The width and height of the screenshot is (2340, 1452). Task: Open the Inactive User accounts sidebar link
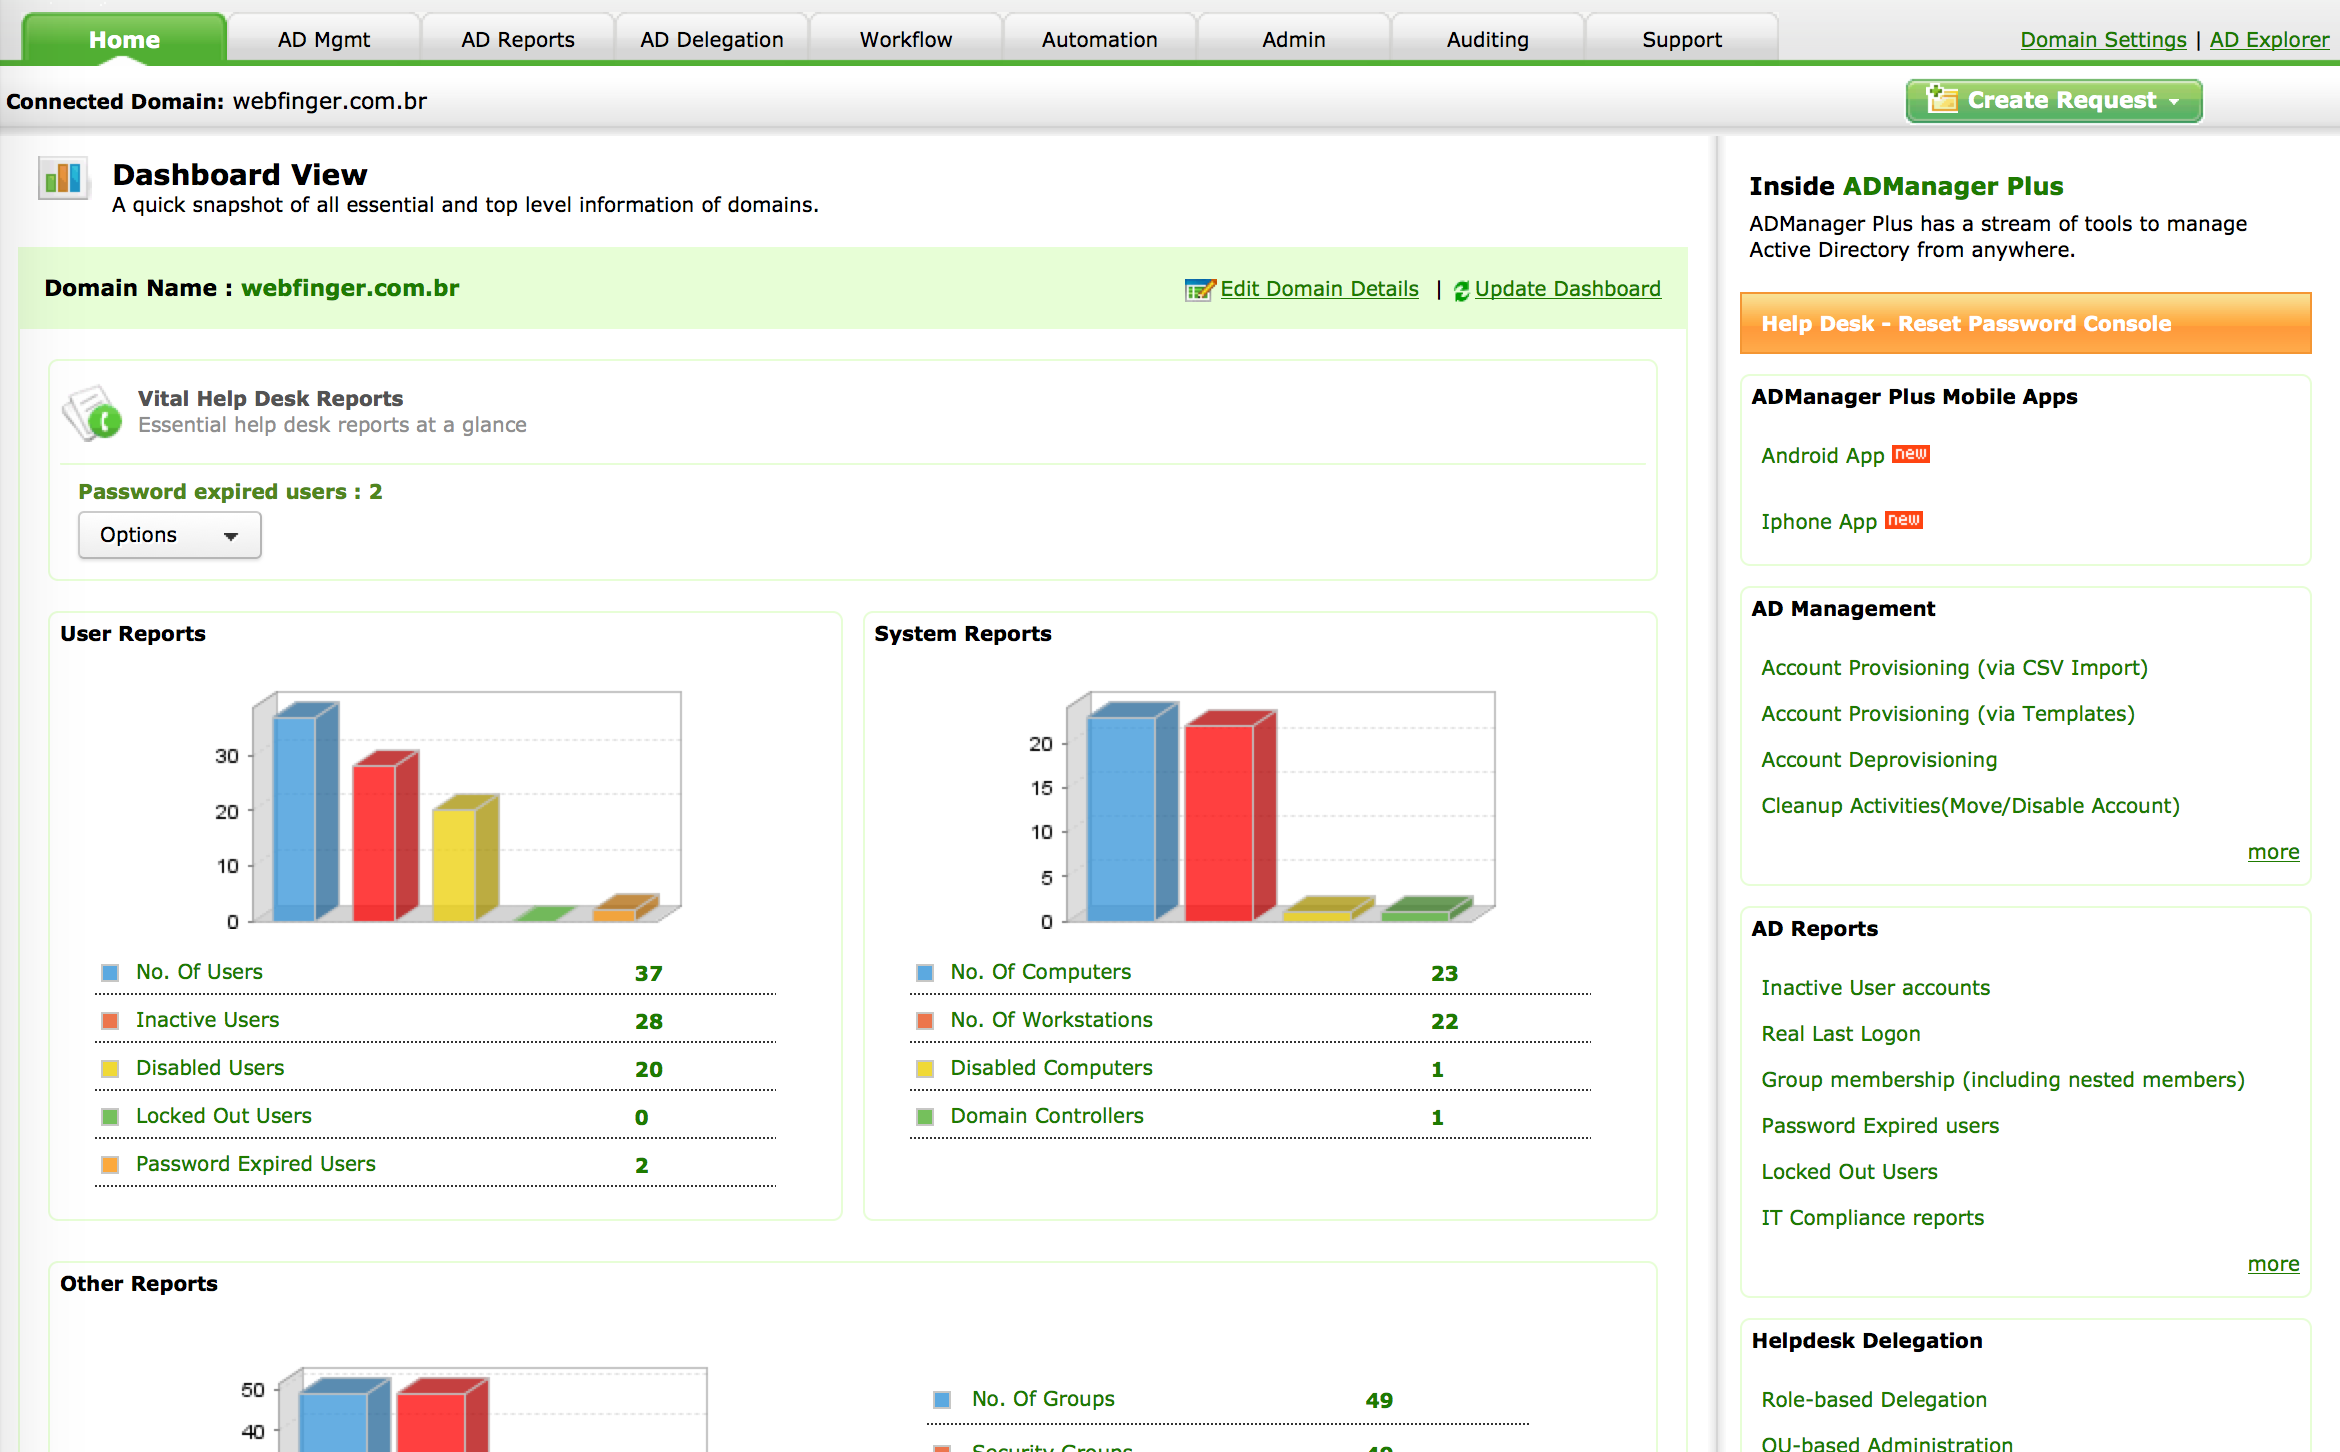1875,988
